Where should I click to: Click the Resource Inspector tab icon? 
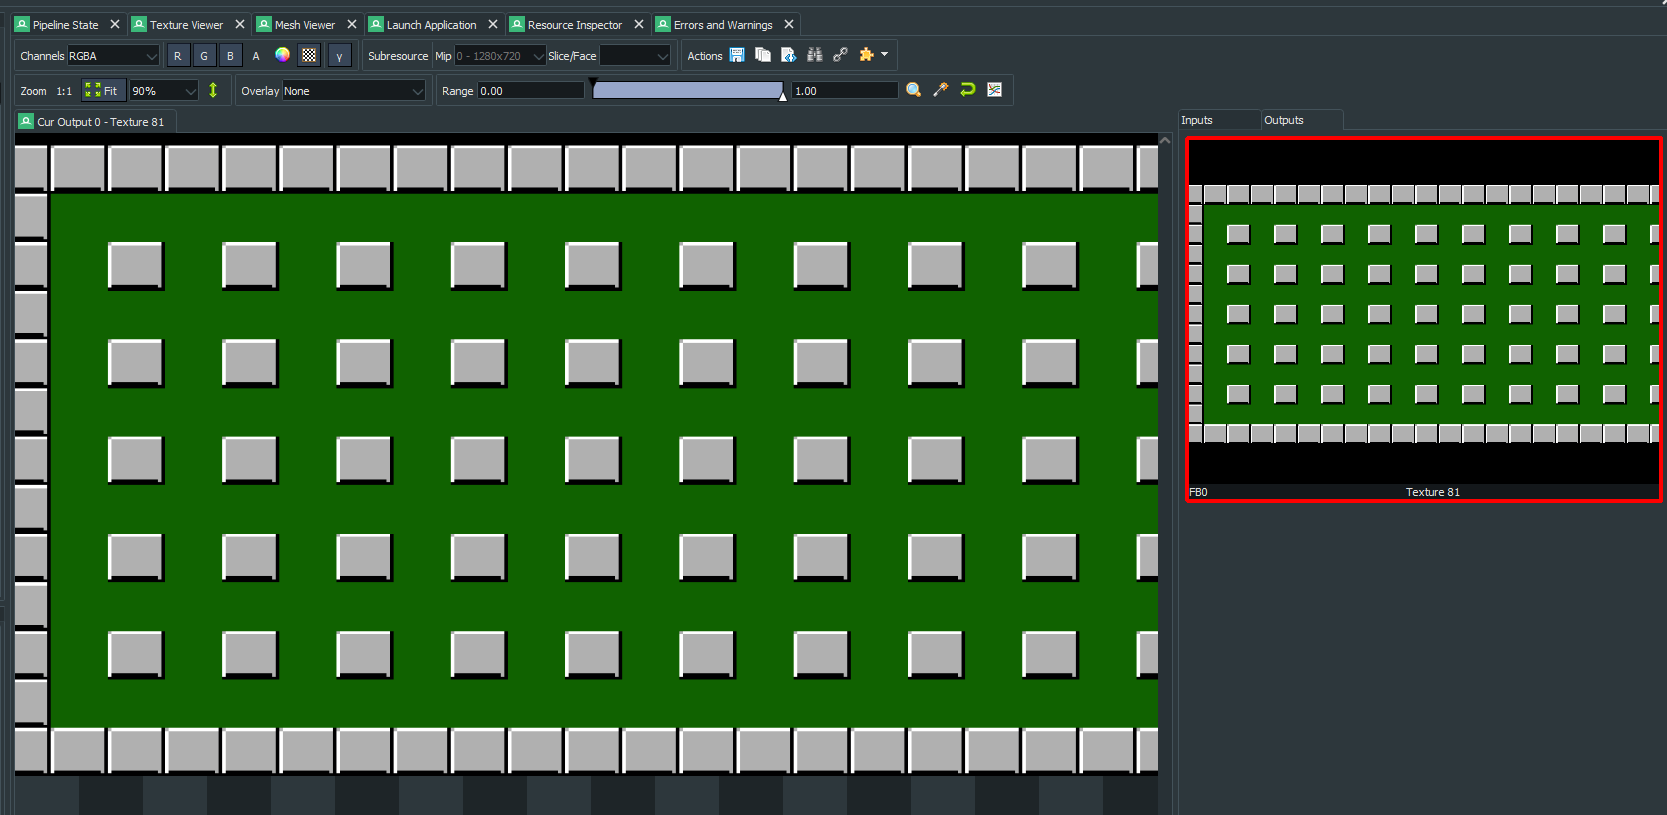pyautogui.click(x=517, y=24)
